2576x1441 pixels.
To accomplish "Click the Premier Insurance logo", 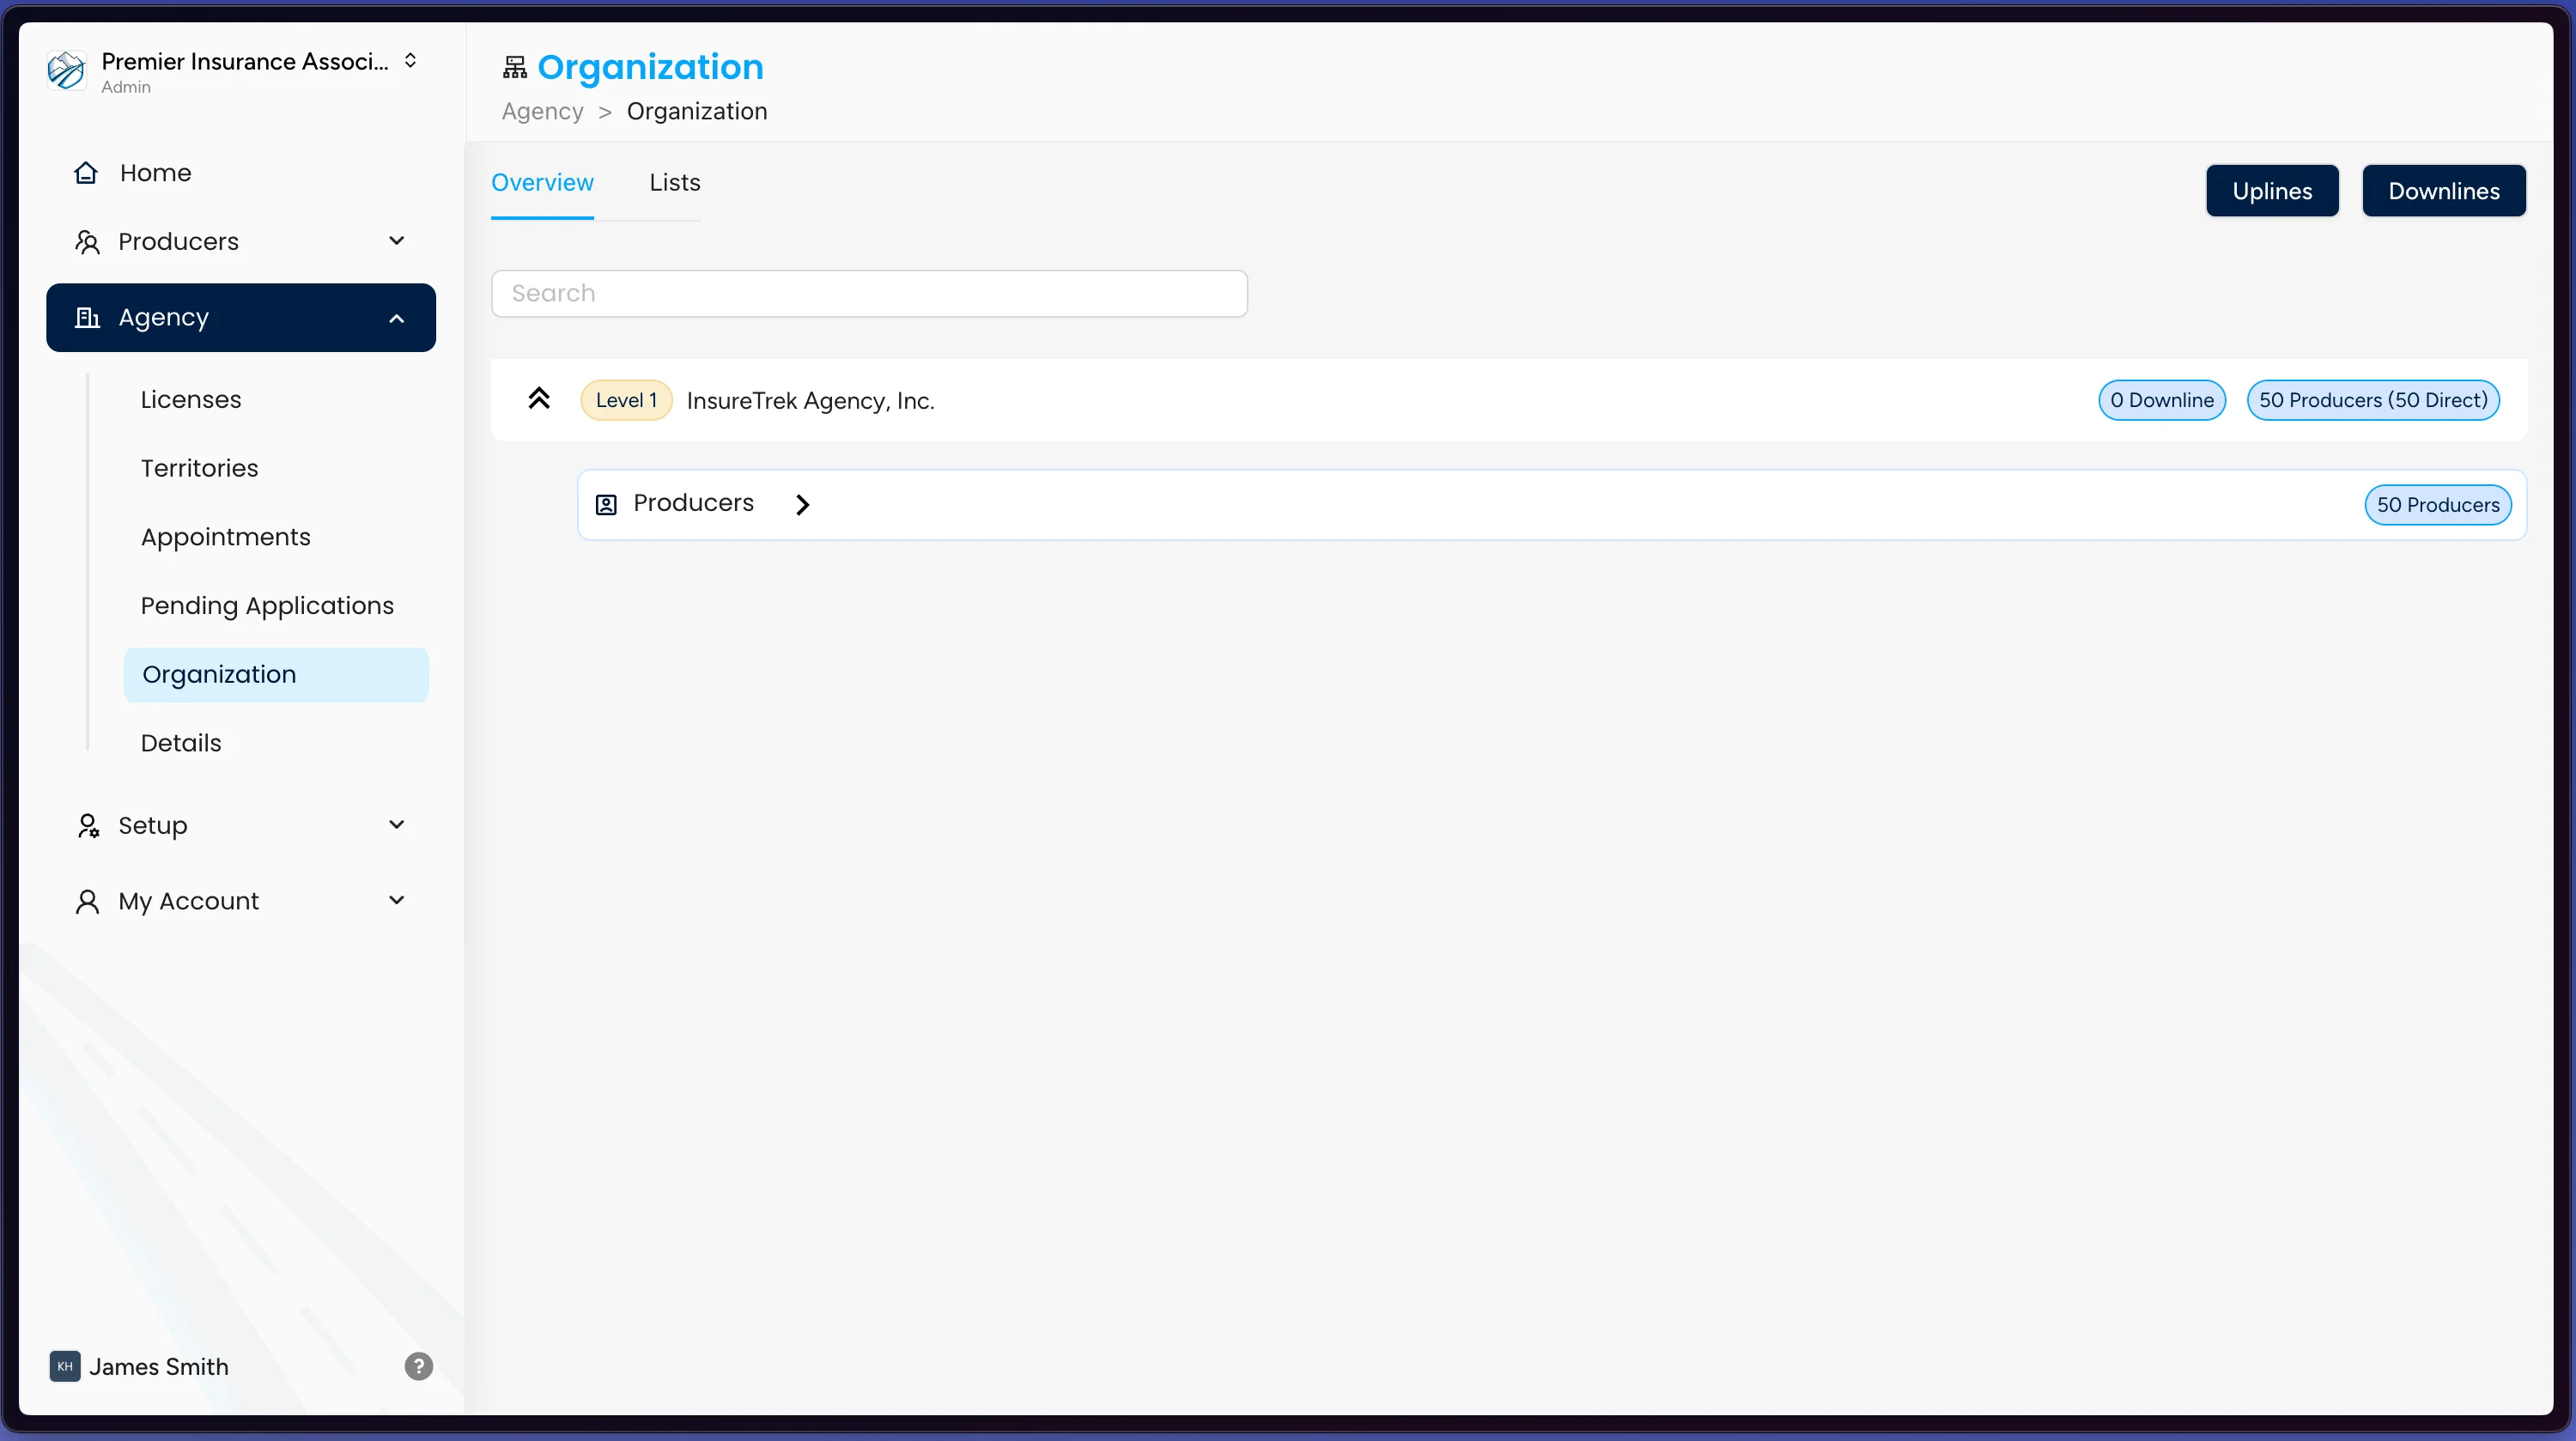I will pyautogui.click(x=66, y=70).
